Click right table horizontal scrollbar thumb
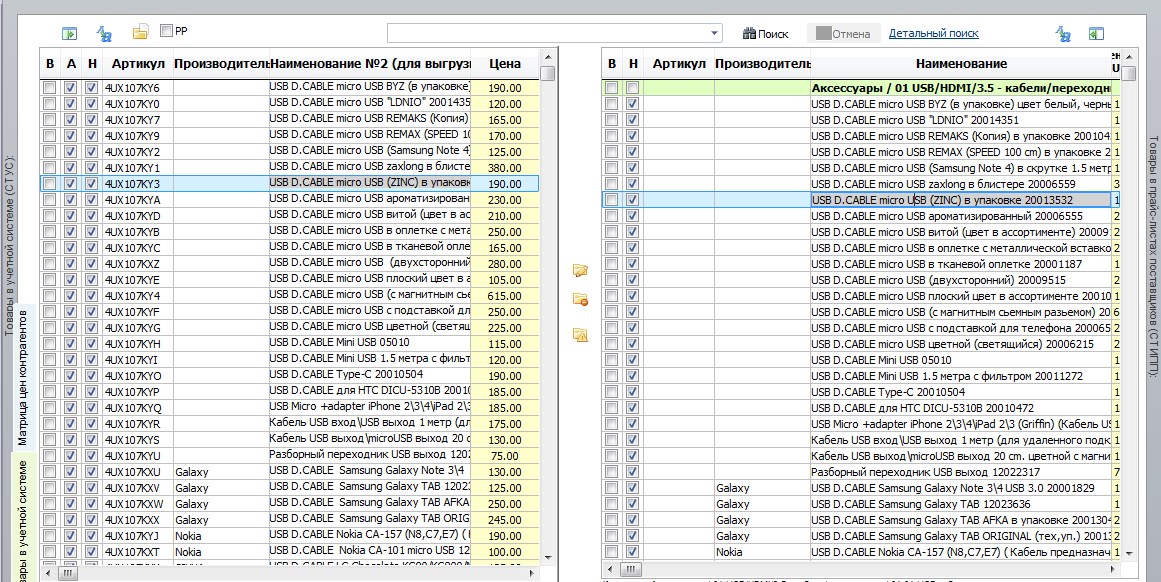Screen dimensions: 1161x582 coord(631,569)
